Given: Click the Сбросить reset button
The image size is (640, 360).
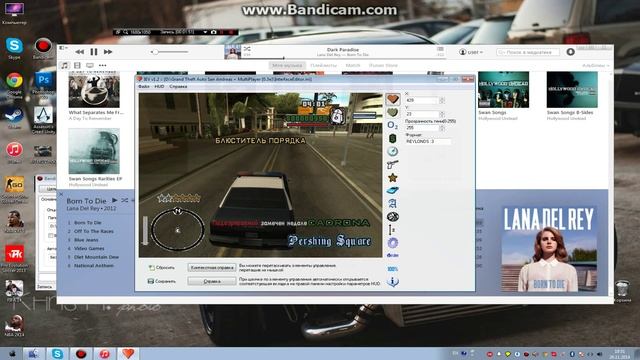Looking at the screenshot, I should pos(162,268).
